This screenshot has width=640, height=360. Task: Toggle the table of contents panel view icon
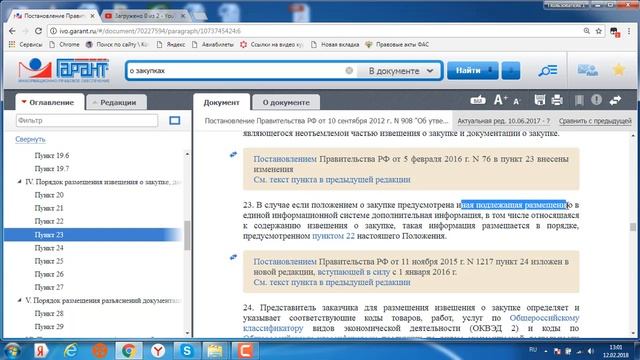pyautogui.click(x=175, y=120)
